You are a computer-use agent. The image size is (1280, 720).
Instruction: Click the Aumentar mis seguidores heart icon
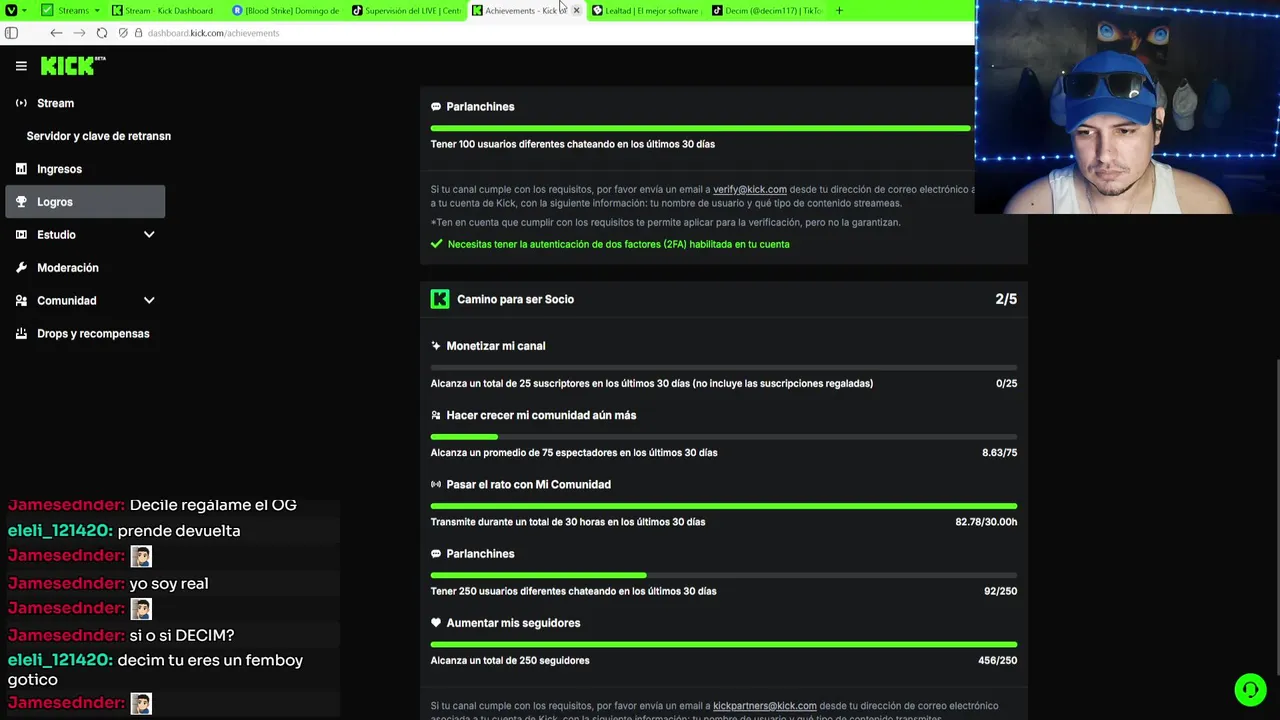(436, 623)
